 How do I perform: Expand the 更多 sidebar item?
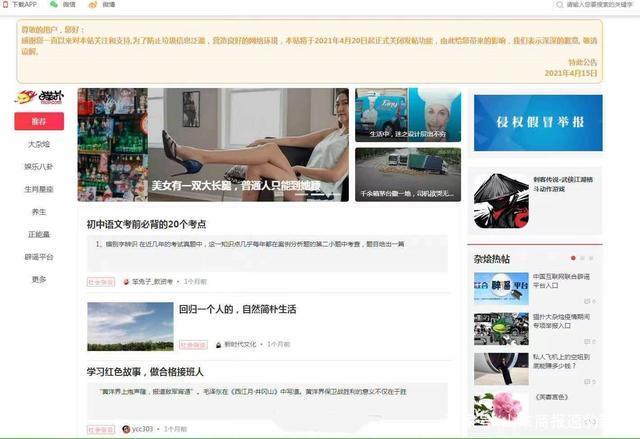[x=39, y=279]
